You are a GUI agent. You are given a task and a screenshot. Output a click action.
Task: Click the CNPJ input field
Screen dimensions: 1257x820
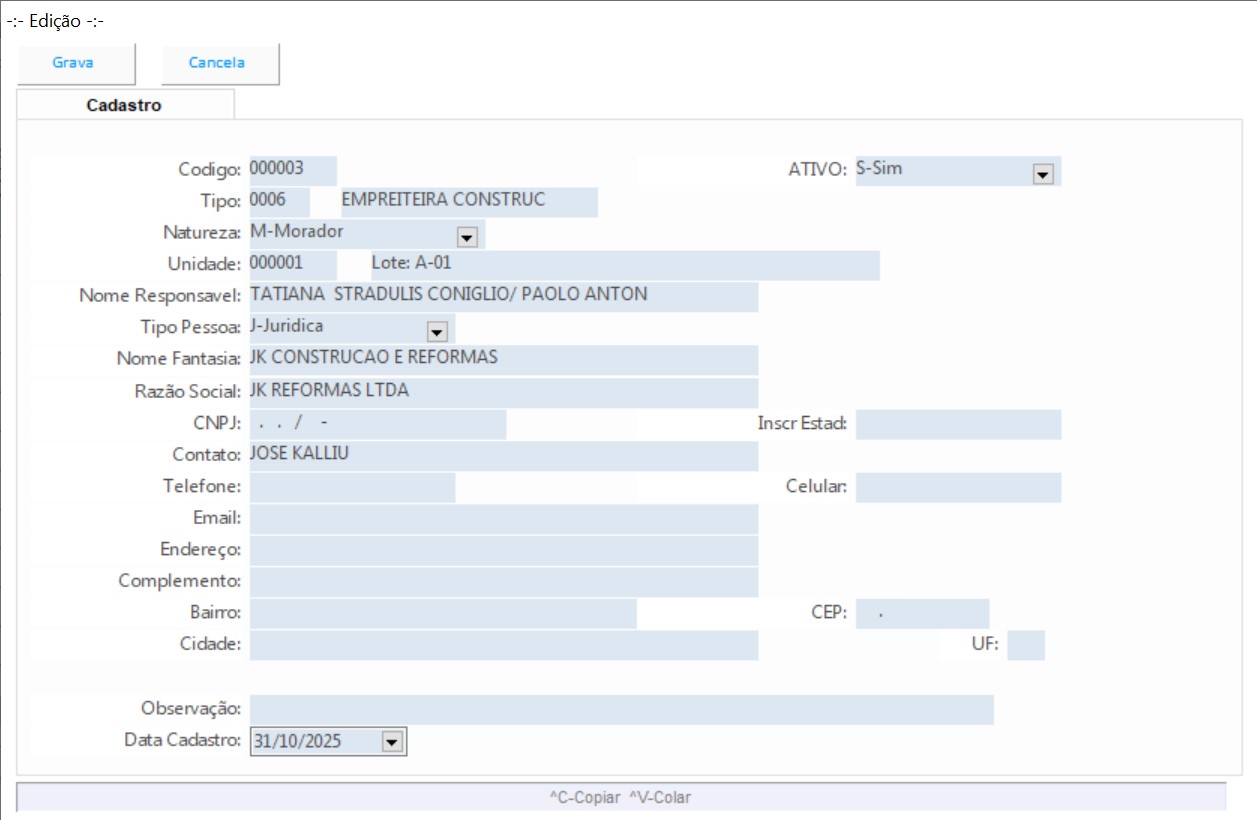[x=377, y=424]
